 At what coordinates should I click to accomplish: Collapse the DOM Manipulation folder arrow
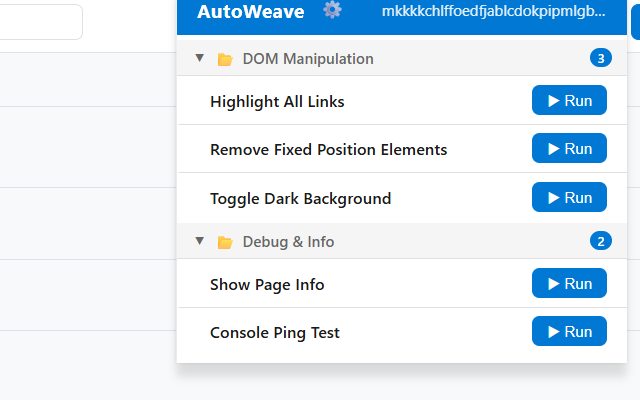tap(200, 58)
